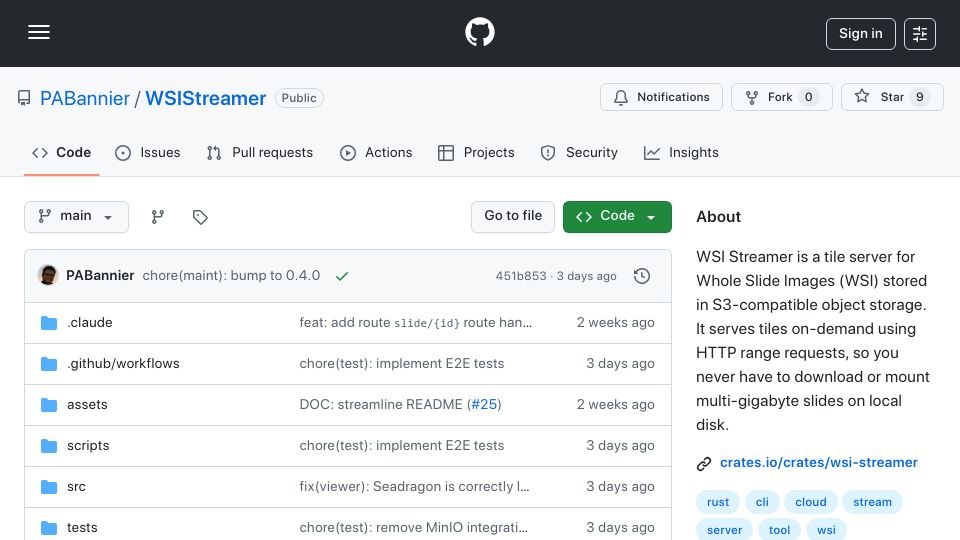Viewport: 960px width, 540px height.
Task: View tags via the tag icon
Action: (x=200, y=217)
